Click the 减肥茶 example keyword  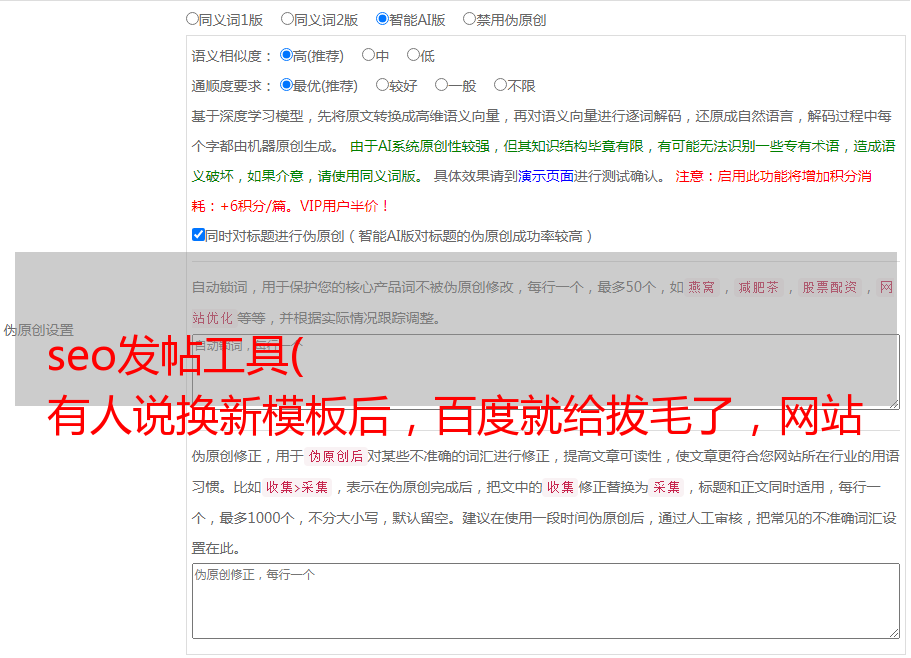(758, 287)
